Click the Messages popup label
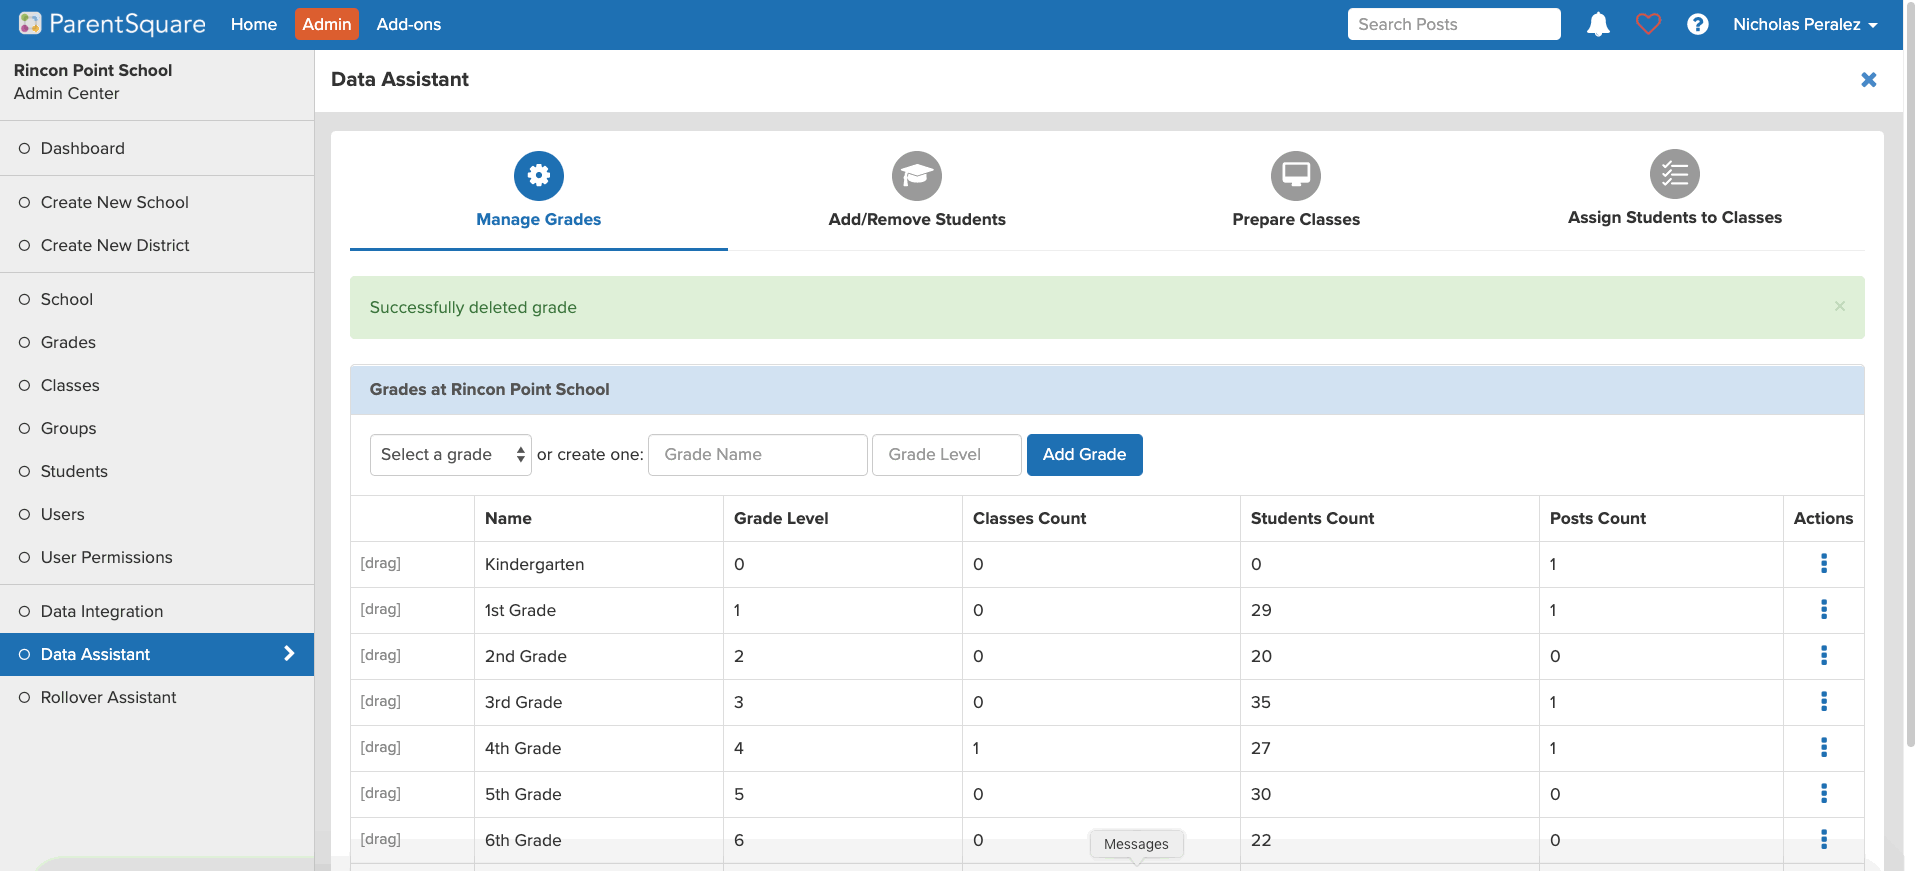The image size is (1915, 871). point(1136,844)
